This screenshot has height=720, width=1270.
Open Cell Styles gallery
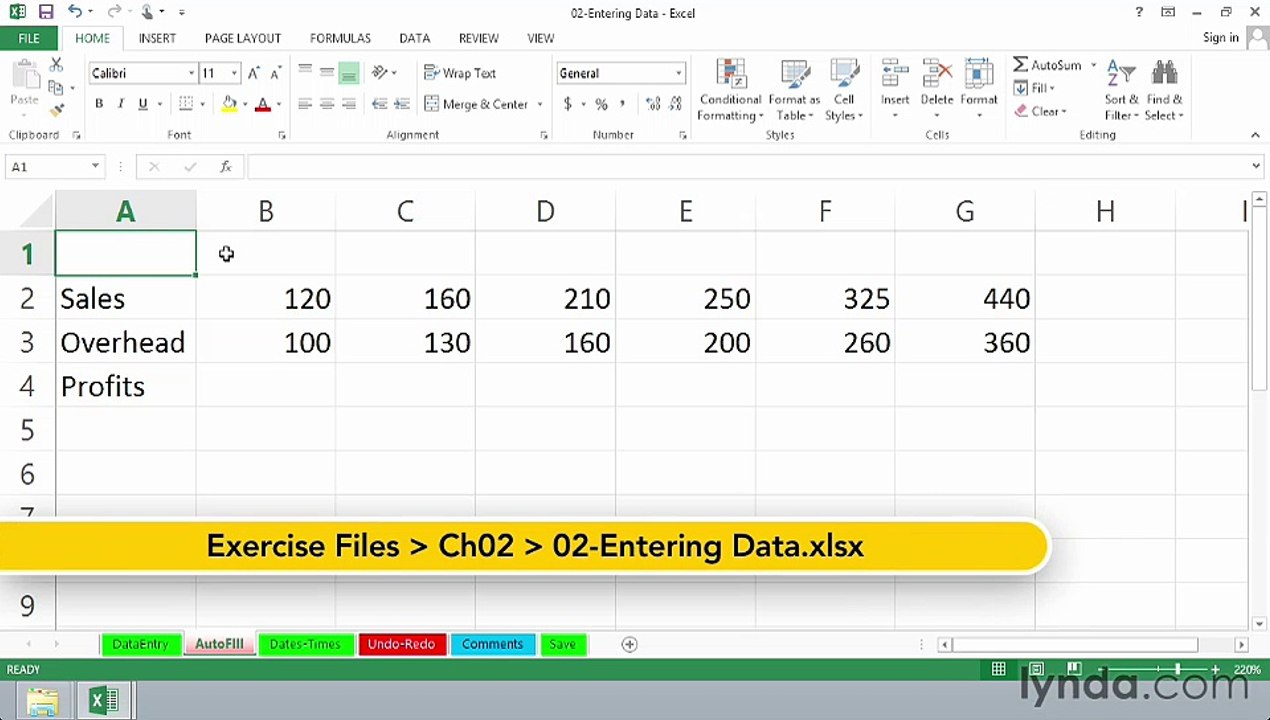pos(844,91)
